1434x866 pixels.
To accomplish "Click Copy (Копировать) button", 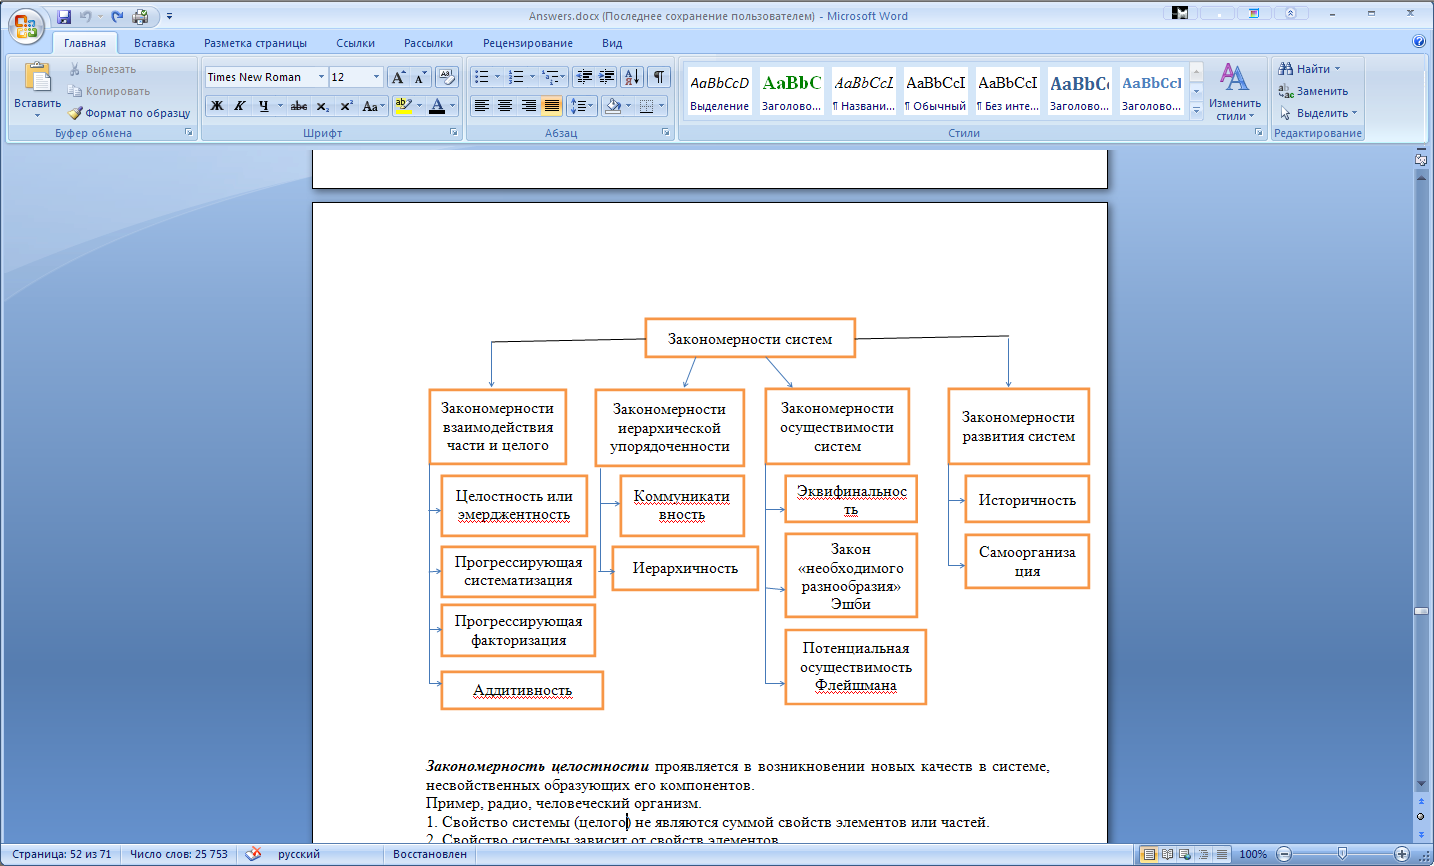I will coord(108,91).
